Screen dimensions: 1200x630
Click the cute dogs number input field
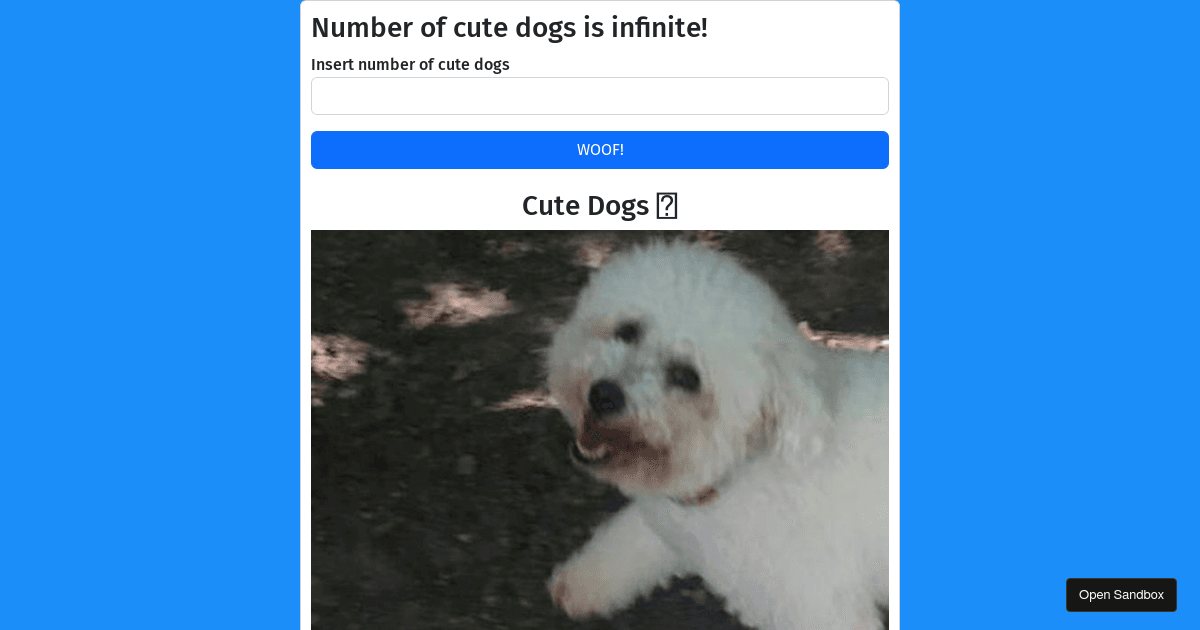tap(600, 96)
